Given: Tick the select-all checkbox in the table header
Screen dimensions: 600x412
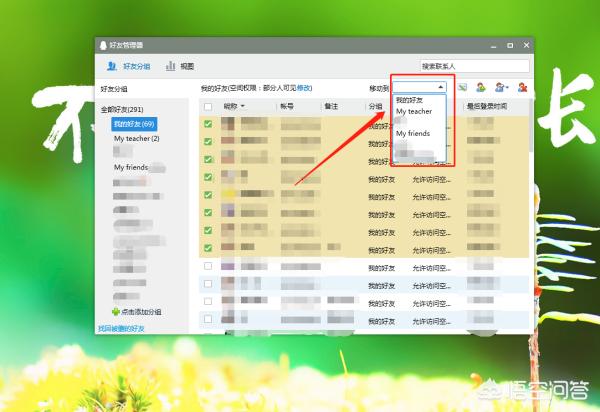Looking at the screenshot, I should point(208,106).
